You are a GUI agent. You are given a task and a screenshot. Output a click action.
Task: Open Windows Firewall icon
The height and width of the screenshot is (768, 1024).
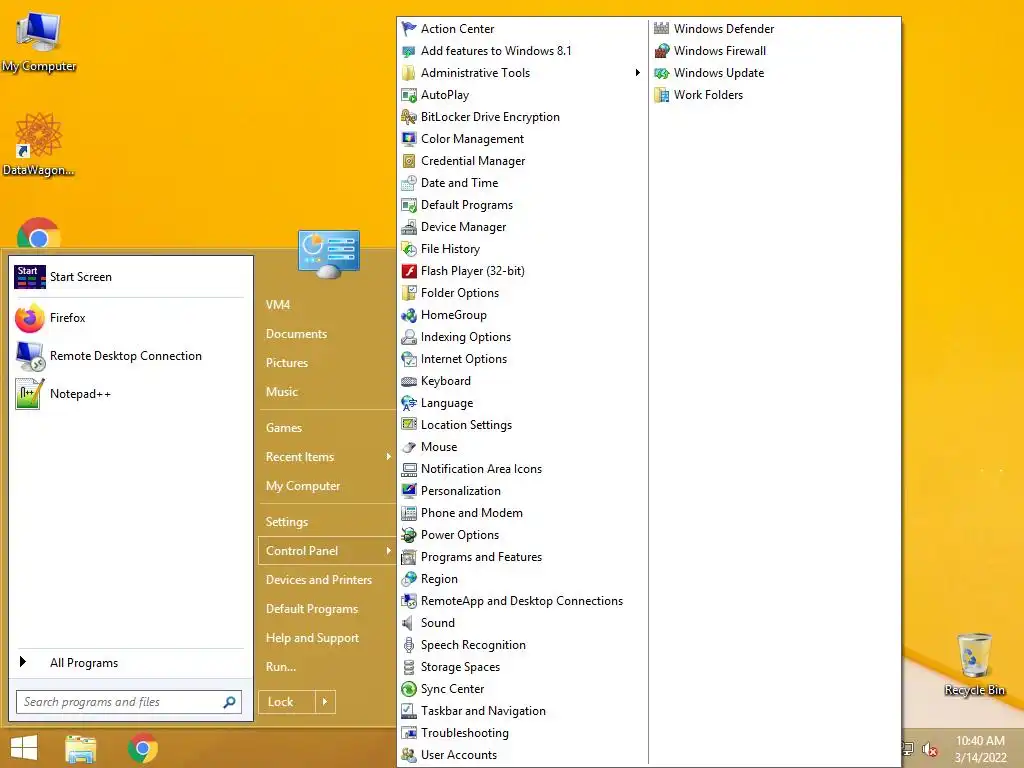click(662, 51)
